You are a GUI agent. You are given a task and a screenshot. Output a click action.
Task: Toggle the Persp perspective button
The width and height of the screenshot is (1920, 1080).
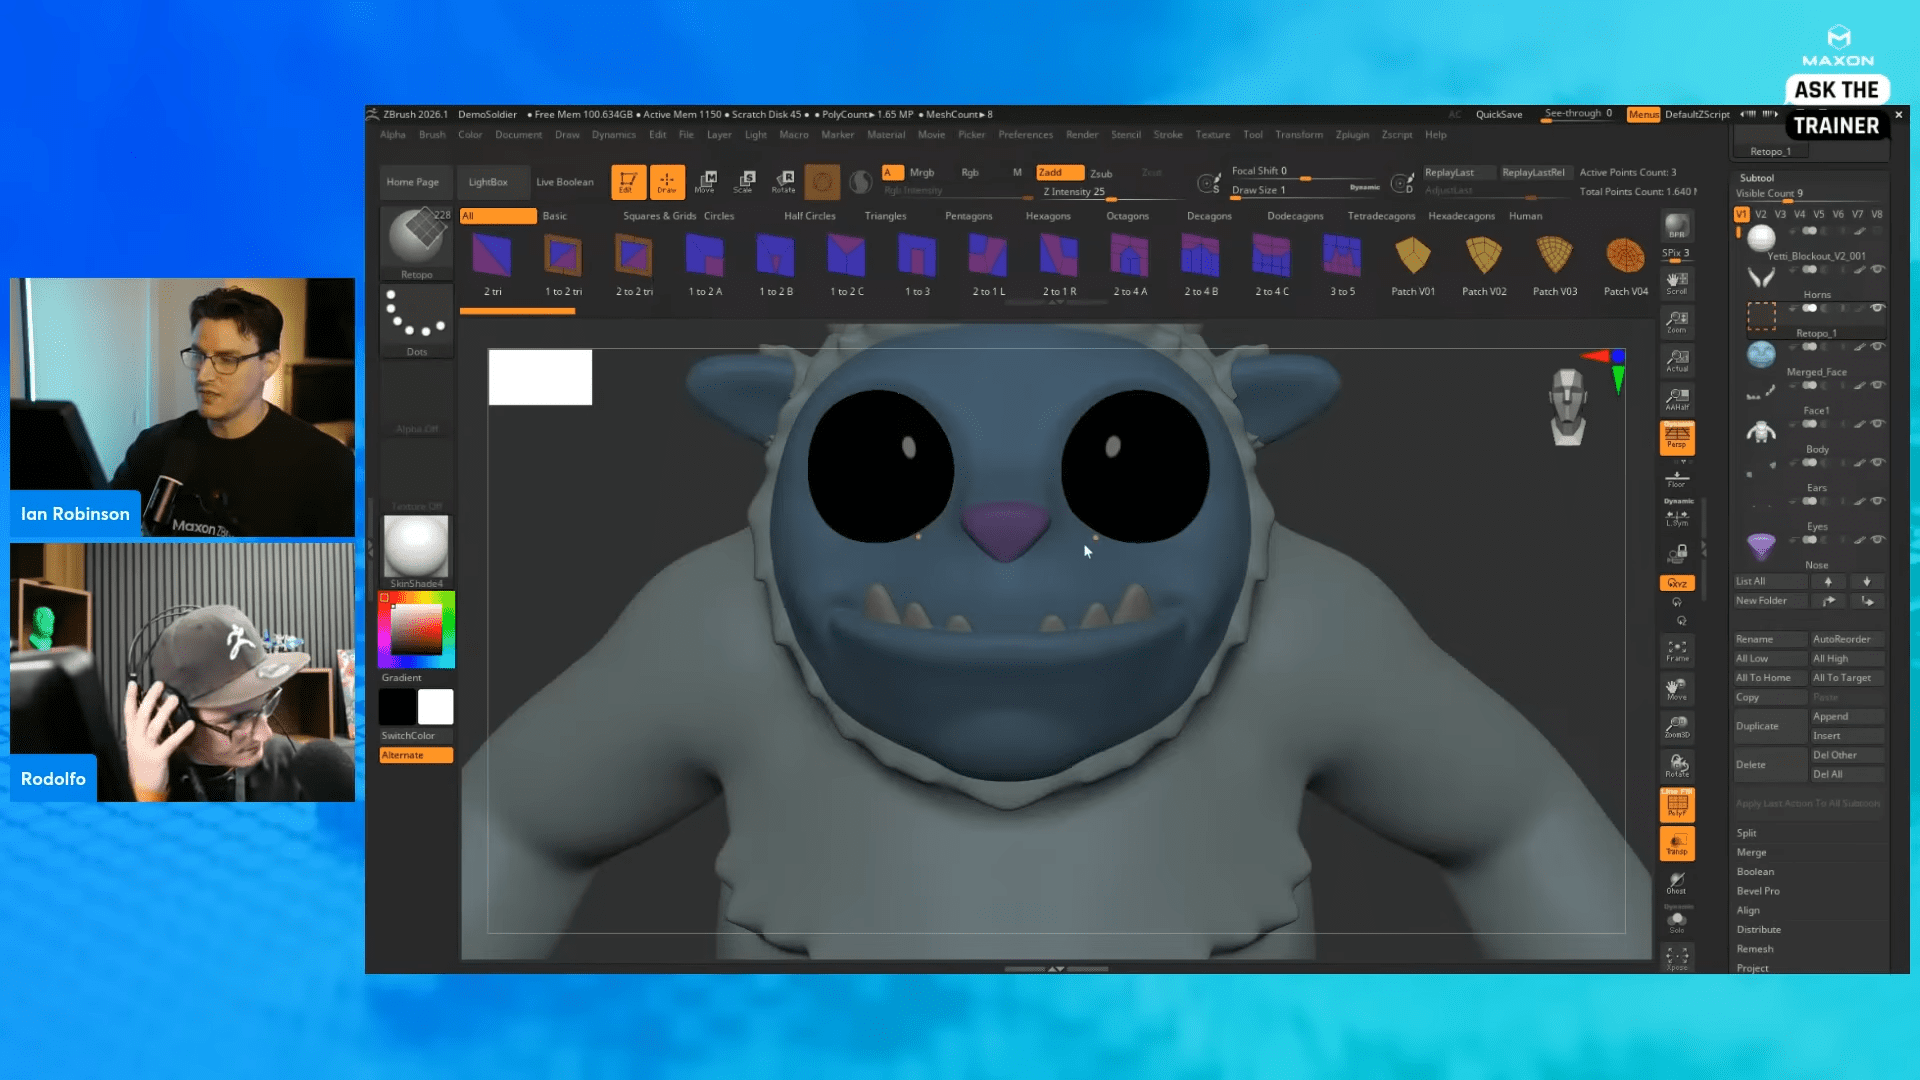point(1677,437)
